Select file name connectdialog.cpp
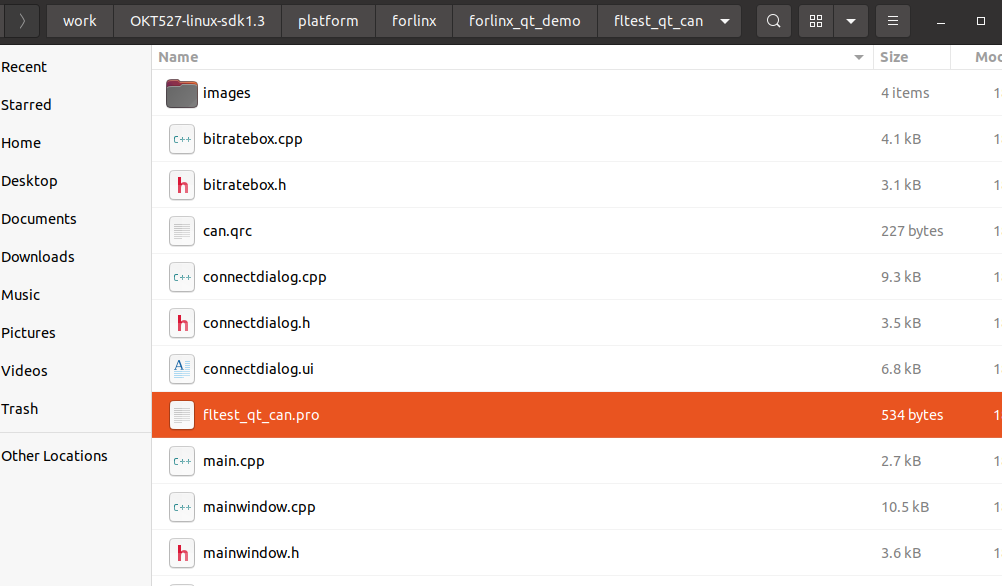The width and height of the screenshot is (1002, 586). [265, 277]
